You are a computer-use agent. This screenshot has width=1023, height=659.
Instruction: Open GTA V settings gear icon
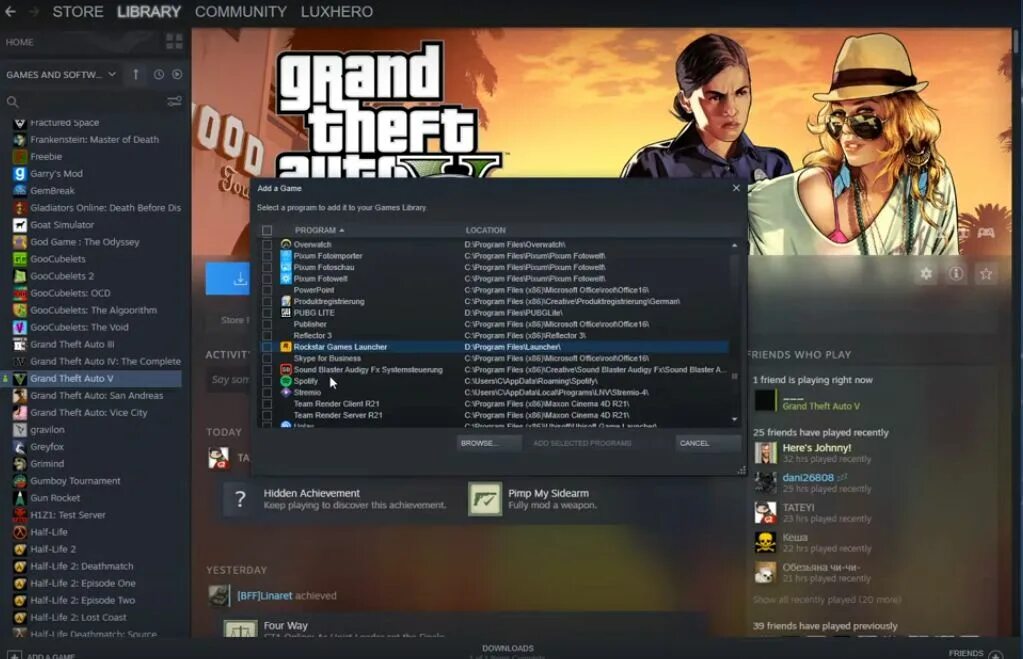pos(926,273)
